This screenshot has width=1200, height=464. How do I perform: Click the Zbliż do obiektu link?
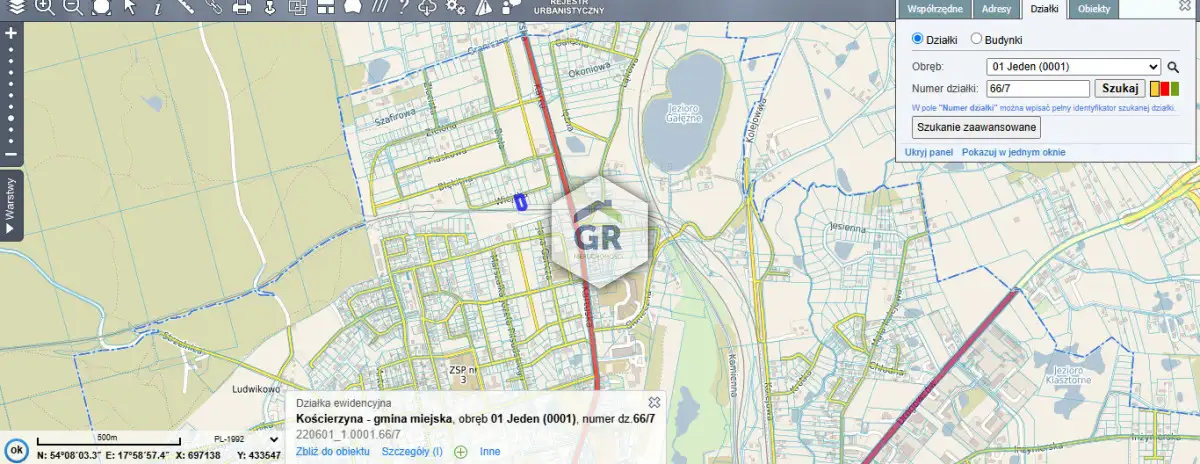tap(333, 452)
